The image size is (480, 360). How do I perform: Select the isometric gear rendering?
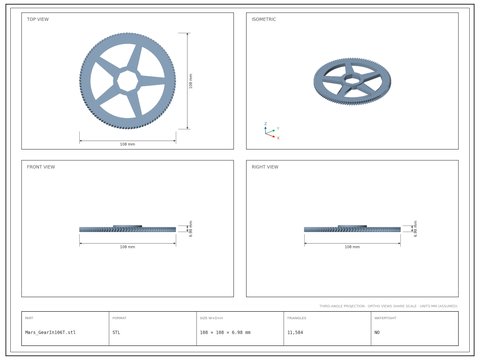352,81
